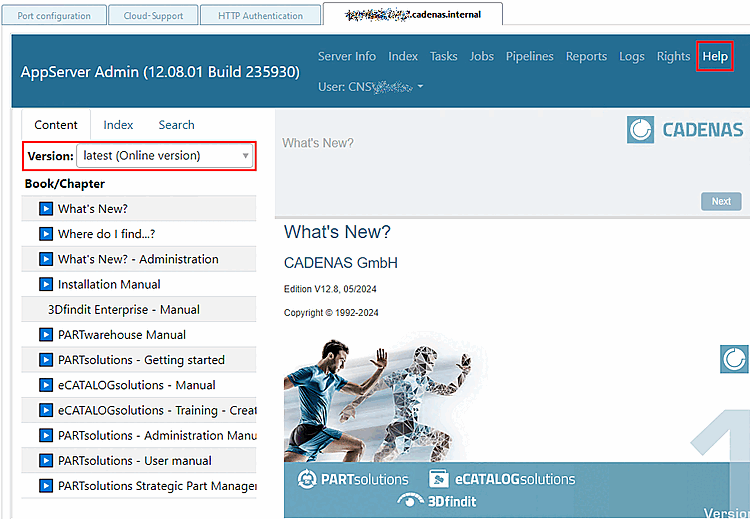Expand eCATALOGsolutions - Manual arrow icon
Image resolution: width=750 pixels, height=519 pixels.
(x=46, y=385)
